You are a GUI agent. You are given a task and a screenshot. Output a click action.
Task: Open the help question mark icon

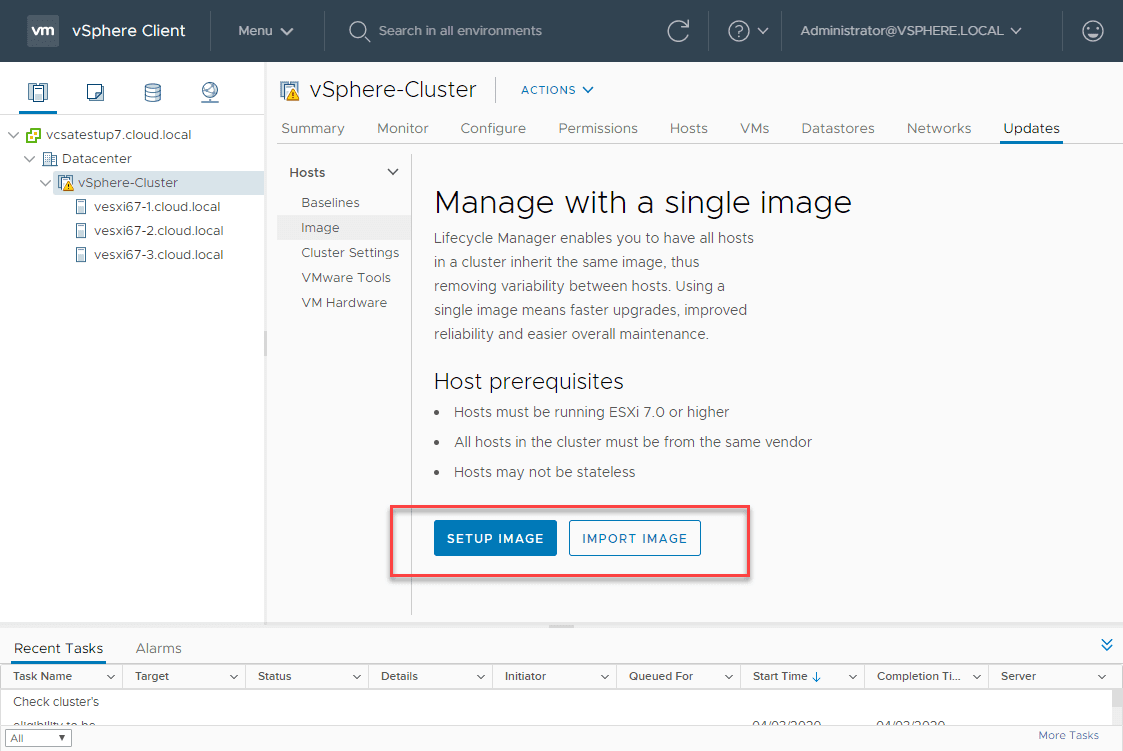(x=738, y=31)
